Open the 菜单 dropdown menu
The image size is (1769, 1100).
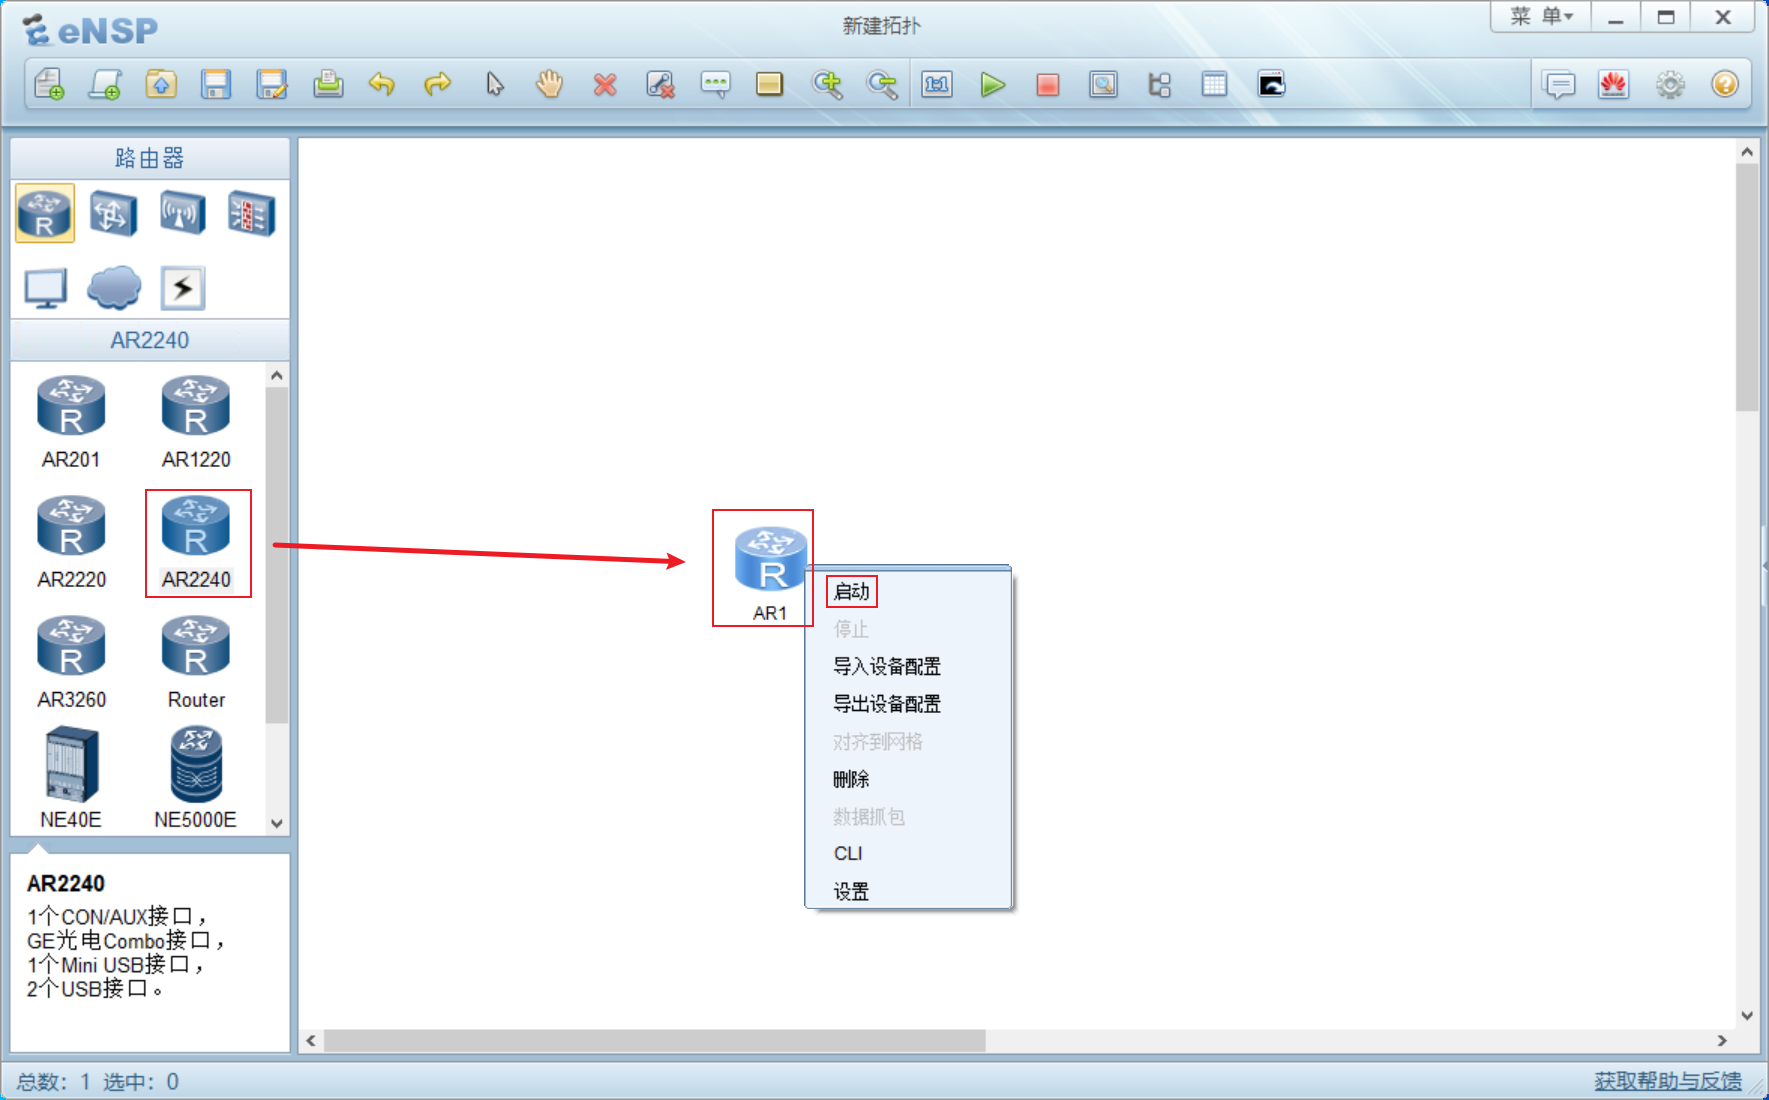pyautogui.click(x=1540, y=17)
